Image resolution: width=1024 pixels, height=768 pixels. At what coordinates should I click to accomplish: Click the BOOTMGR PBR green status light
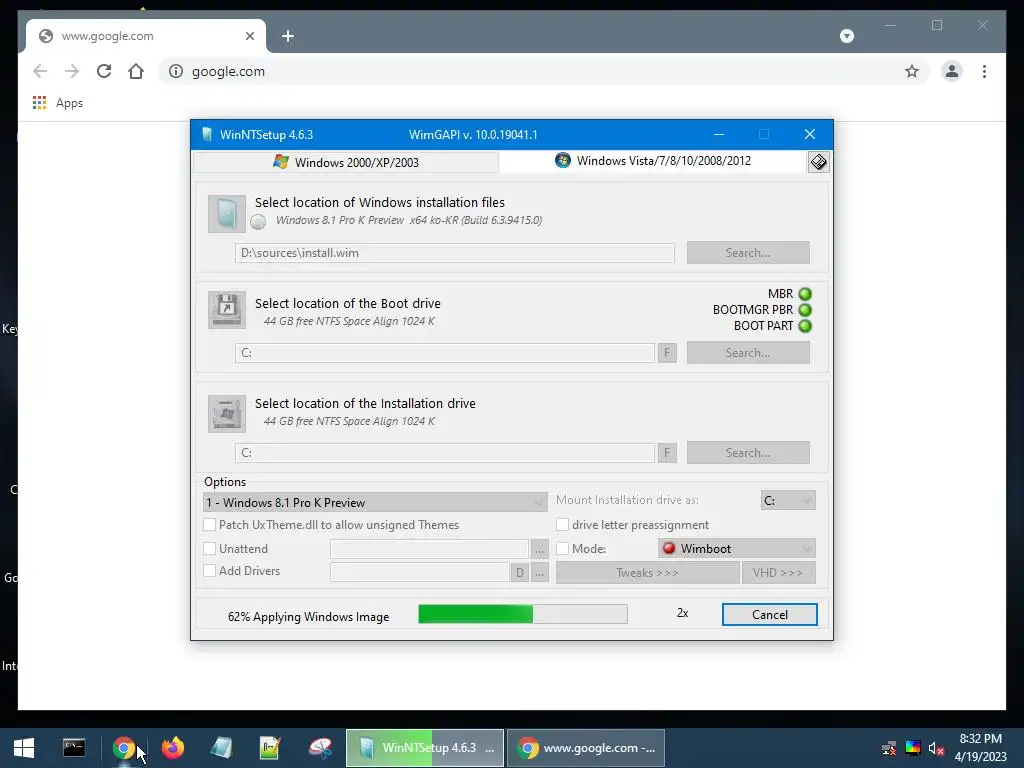(805, 310)
